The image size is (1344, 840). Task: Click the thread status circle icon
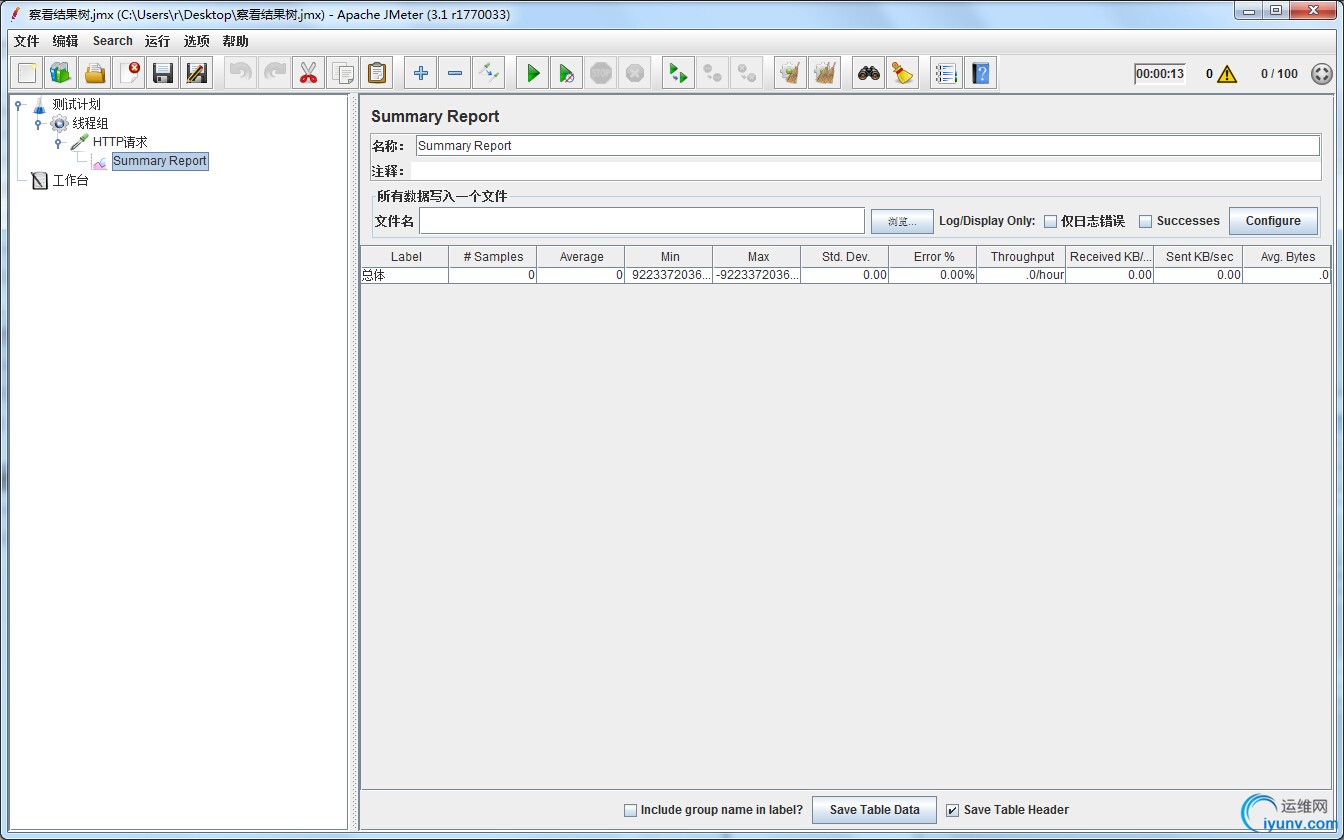[x=1322, y=74]
